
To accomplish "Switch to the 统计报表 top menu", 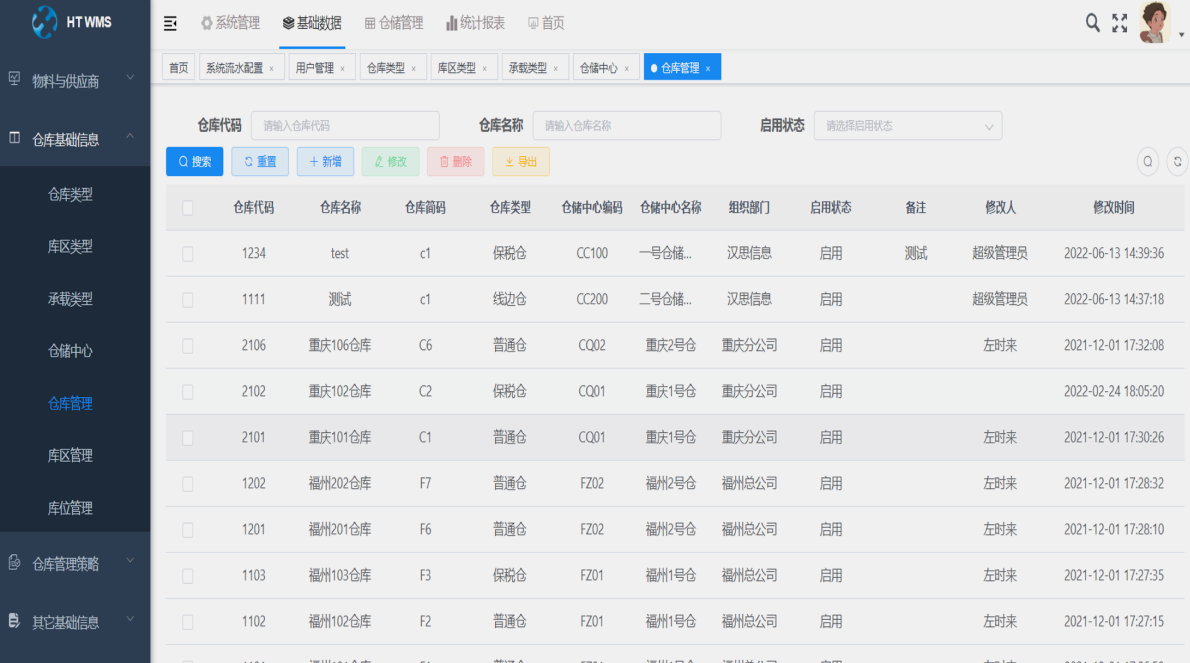I will 476,23.
